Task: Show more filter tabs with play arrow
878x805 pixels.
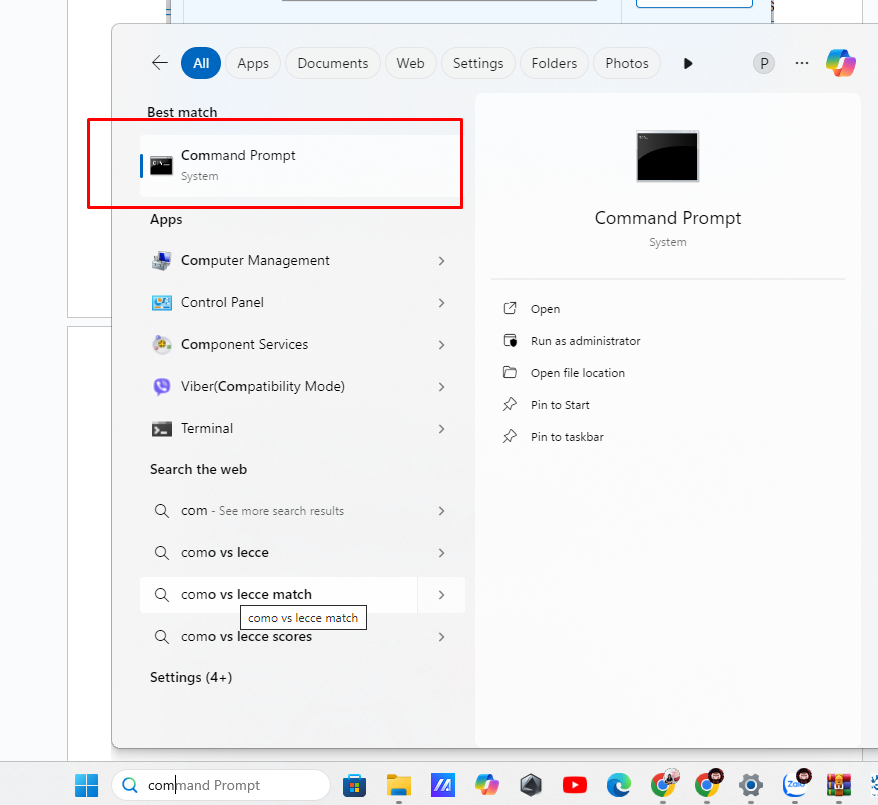Action: coord(688,63)
